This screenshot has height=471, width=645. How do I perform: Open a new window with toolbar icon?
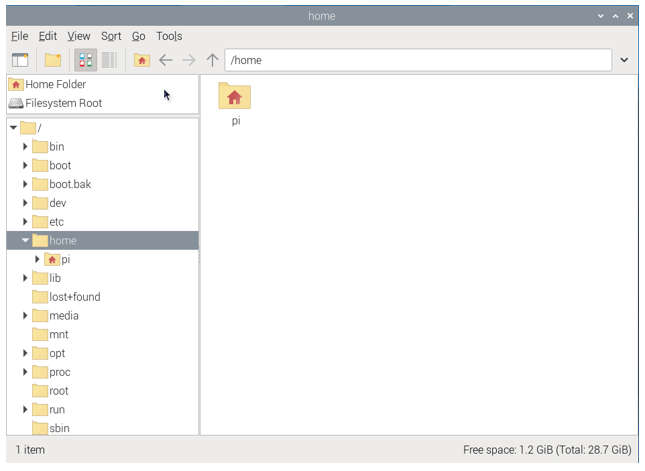(x=20, y=60)
